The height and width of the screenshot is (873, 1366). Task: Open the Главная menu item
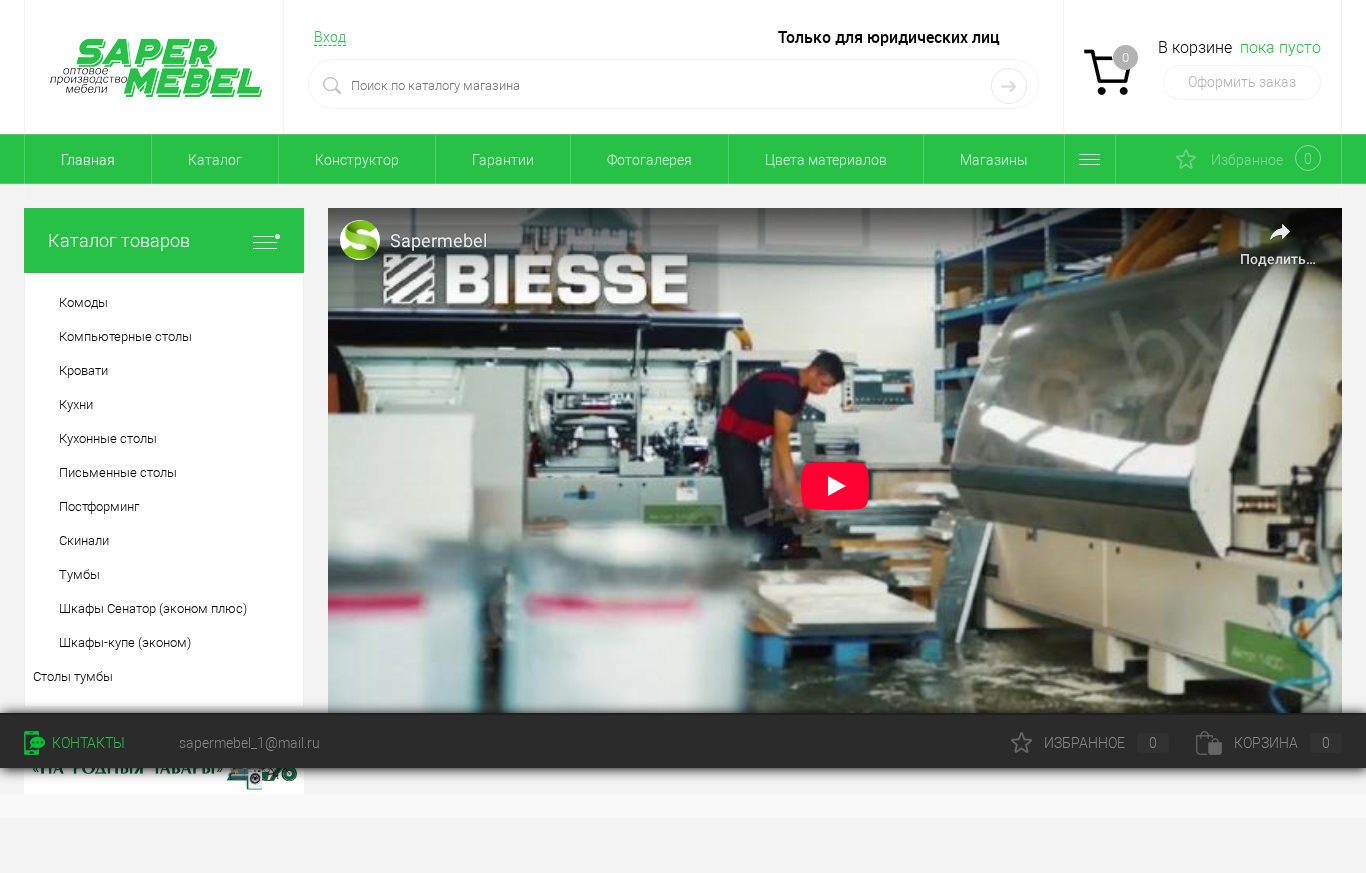click(88, 160)
